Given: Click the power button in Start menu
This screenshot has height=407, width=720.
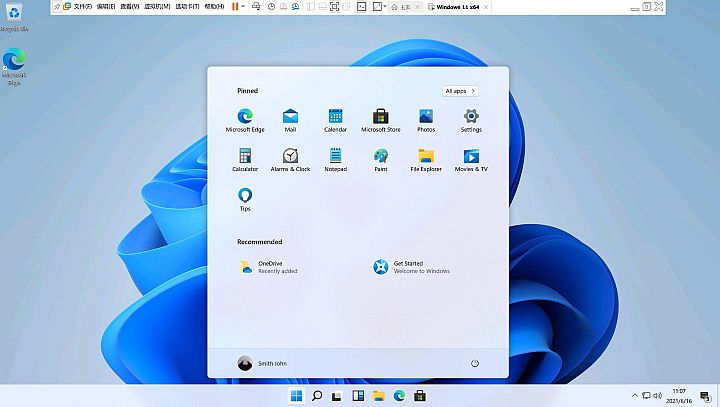Looking at the screenshot, I should [x=475, y=363].
